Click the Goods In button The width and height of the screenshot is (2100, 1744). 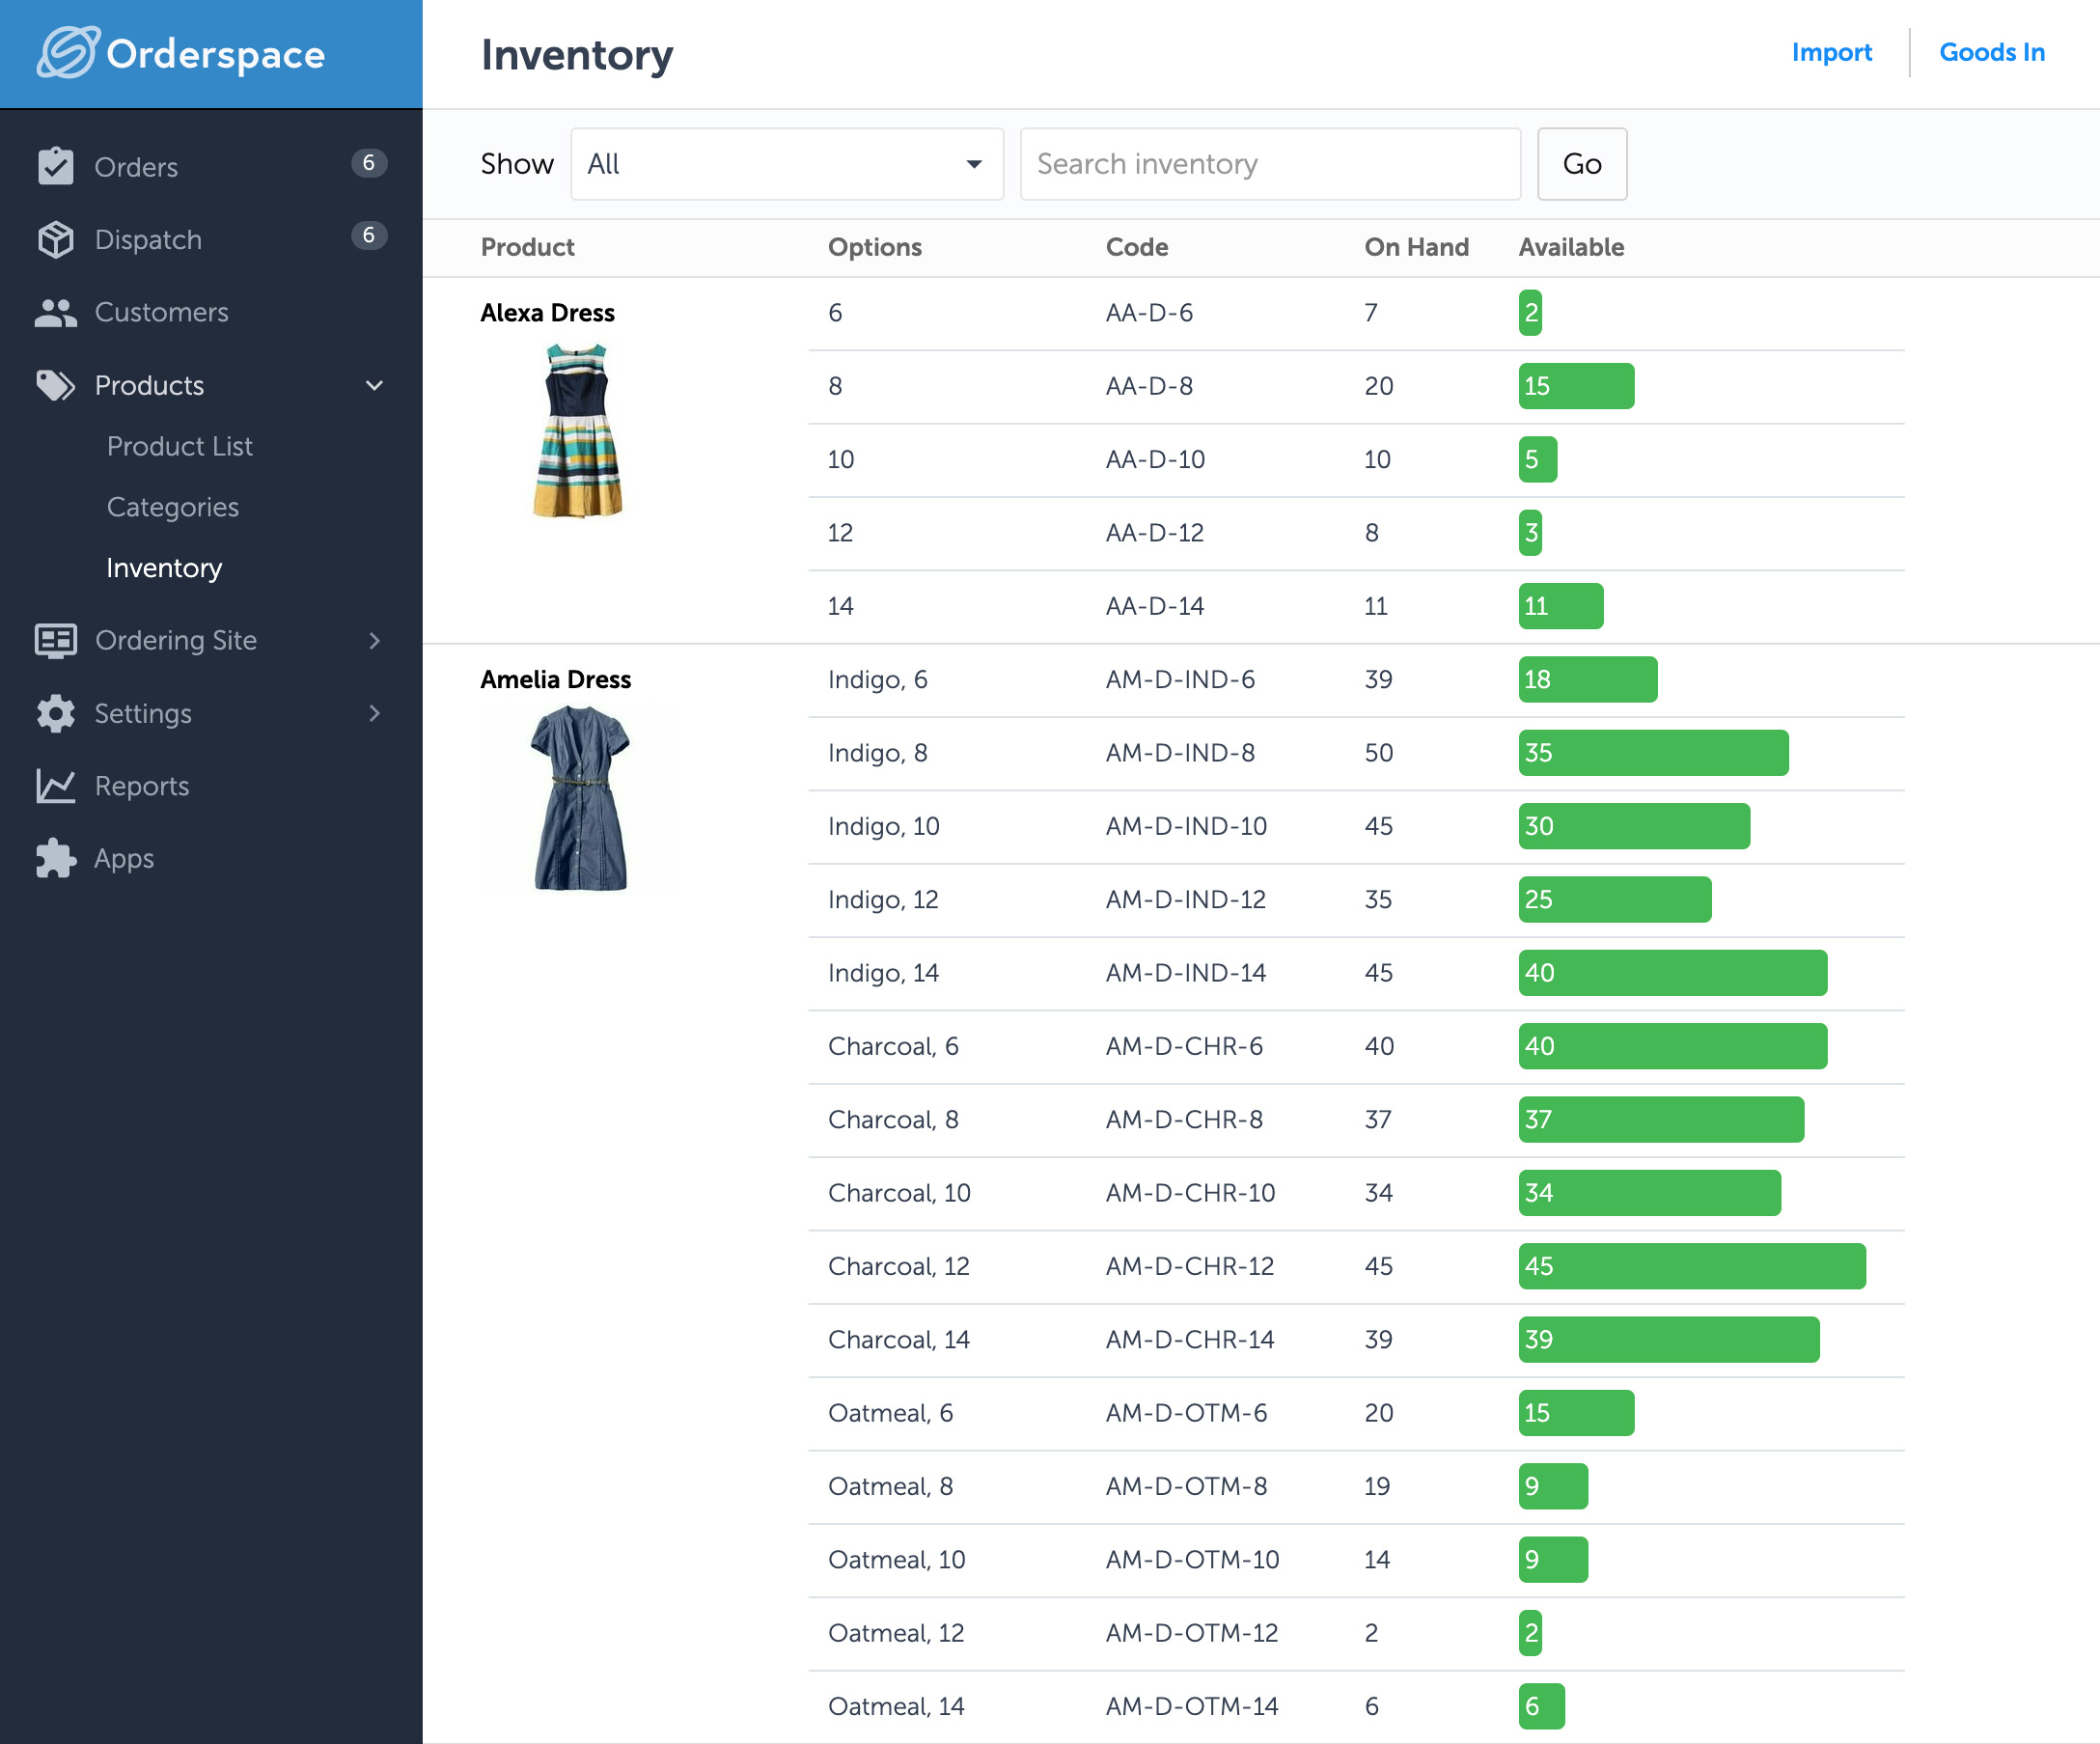(1992, 52)
